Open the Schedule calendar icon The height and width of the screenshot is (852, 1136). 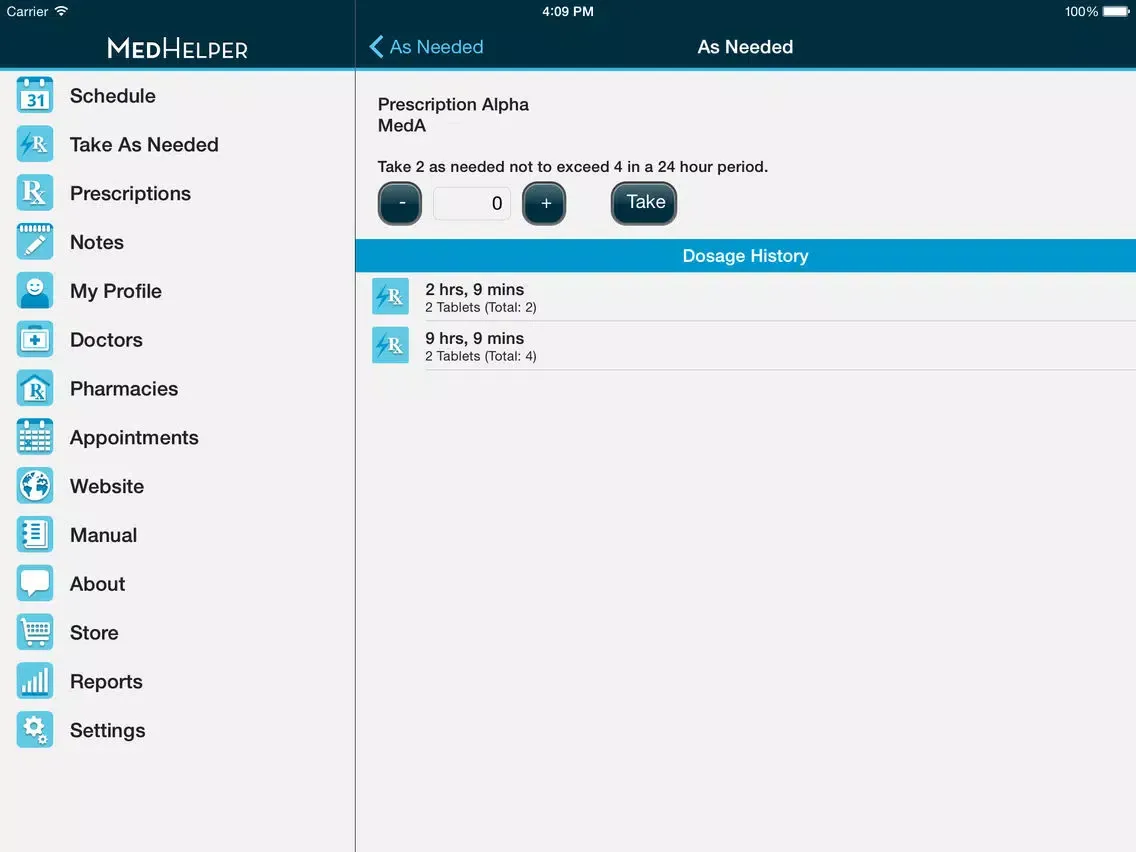coord(35,96)
